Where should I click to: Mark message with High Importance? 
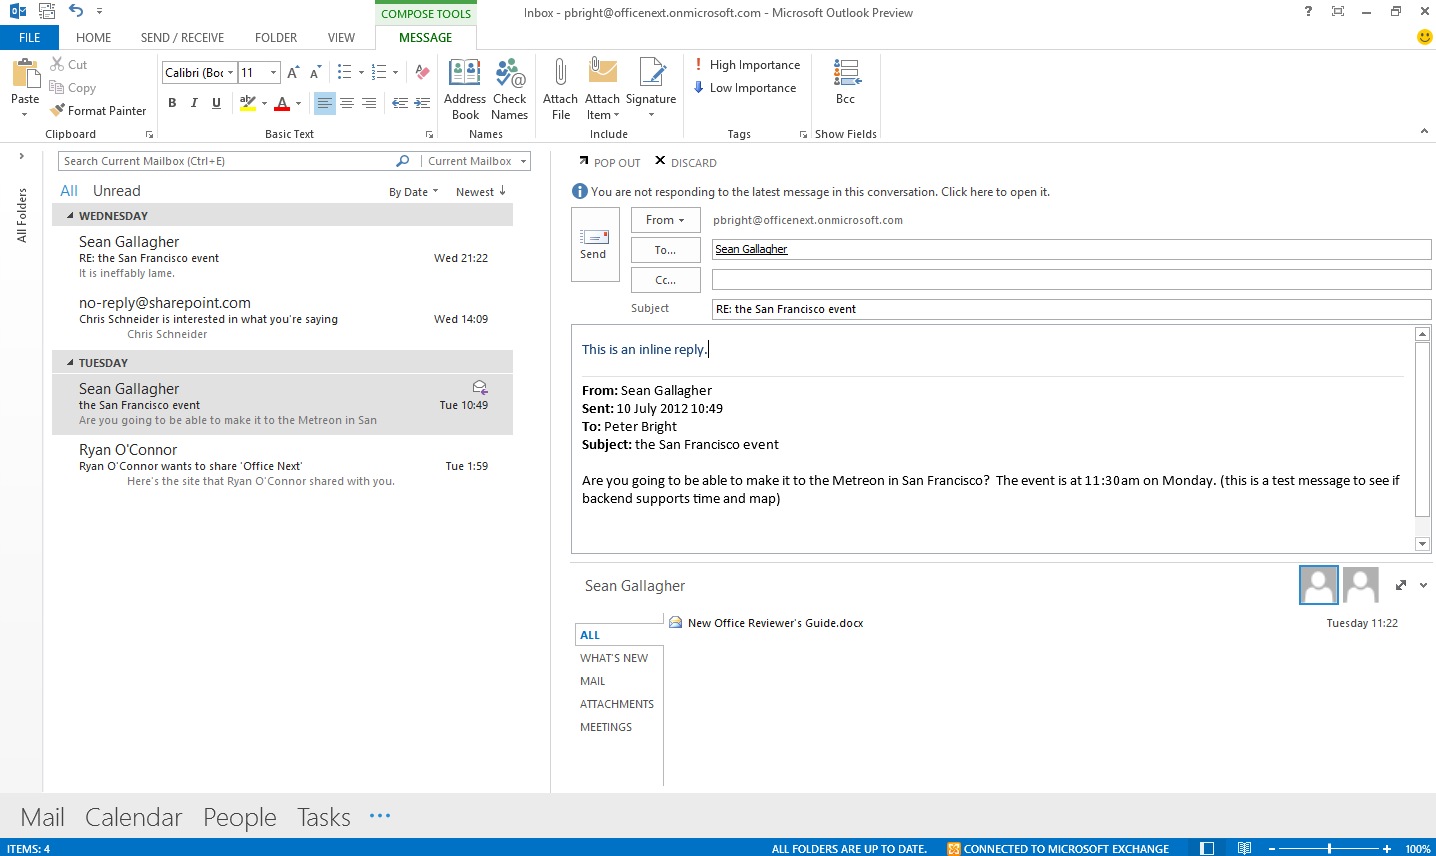(747, 64)
